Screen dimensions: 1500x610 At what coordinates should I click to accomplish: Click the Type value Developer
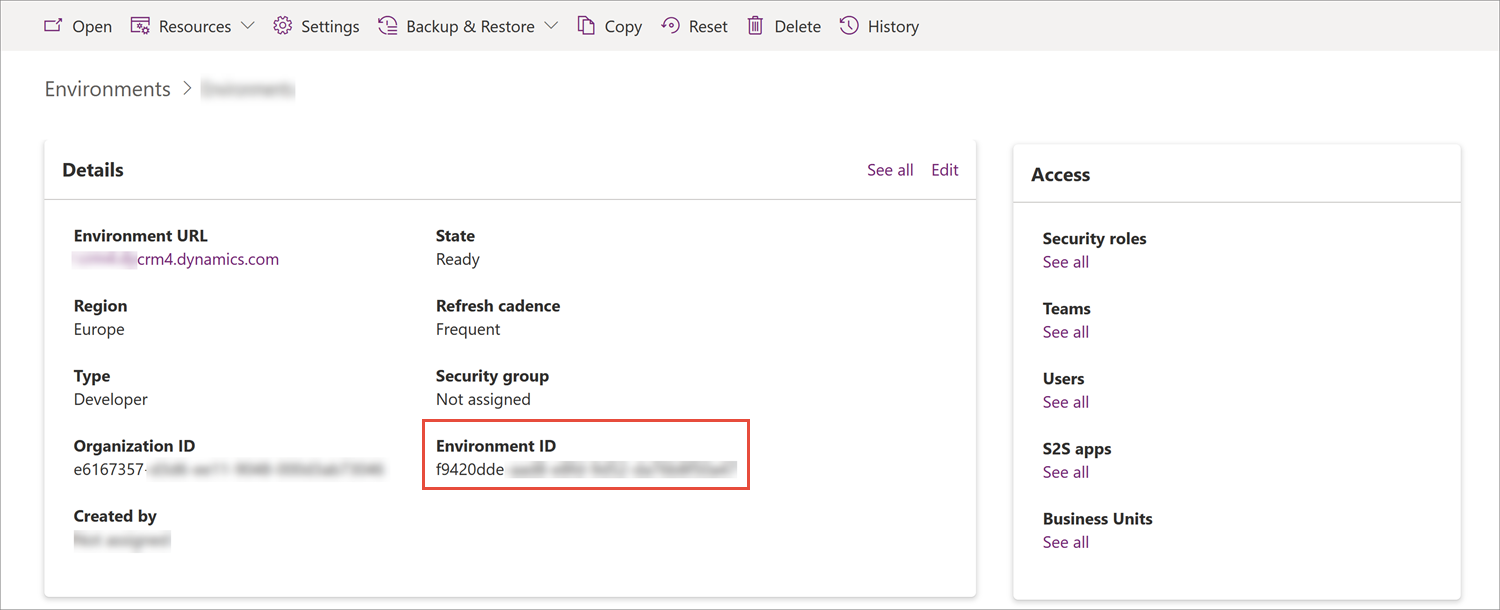click(110, 399)
